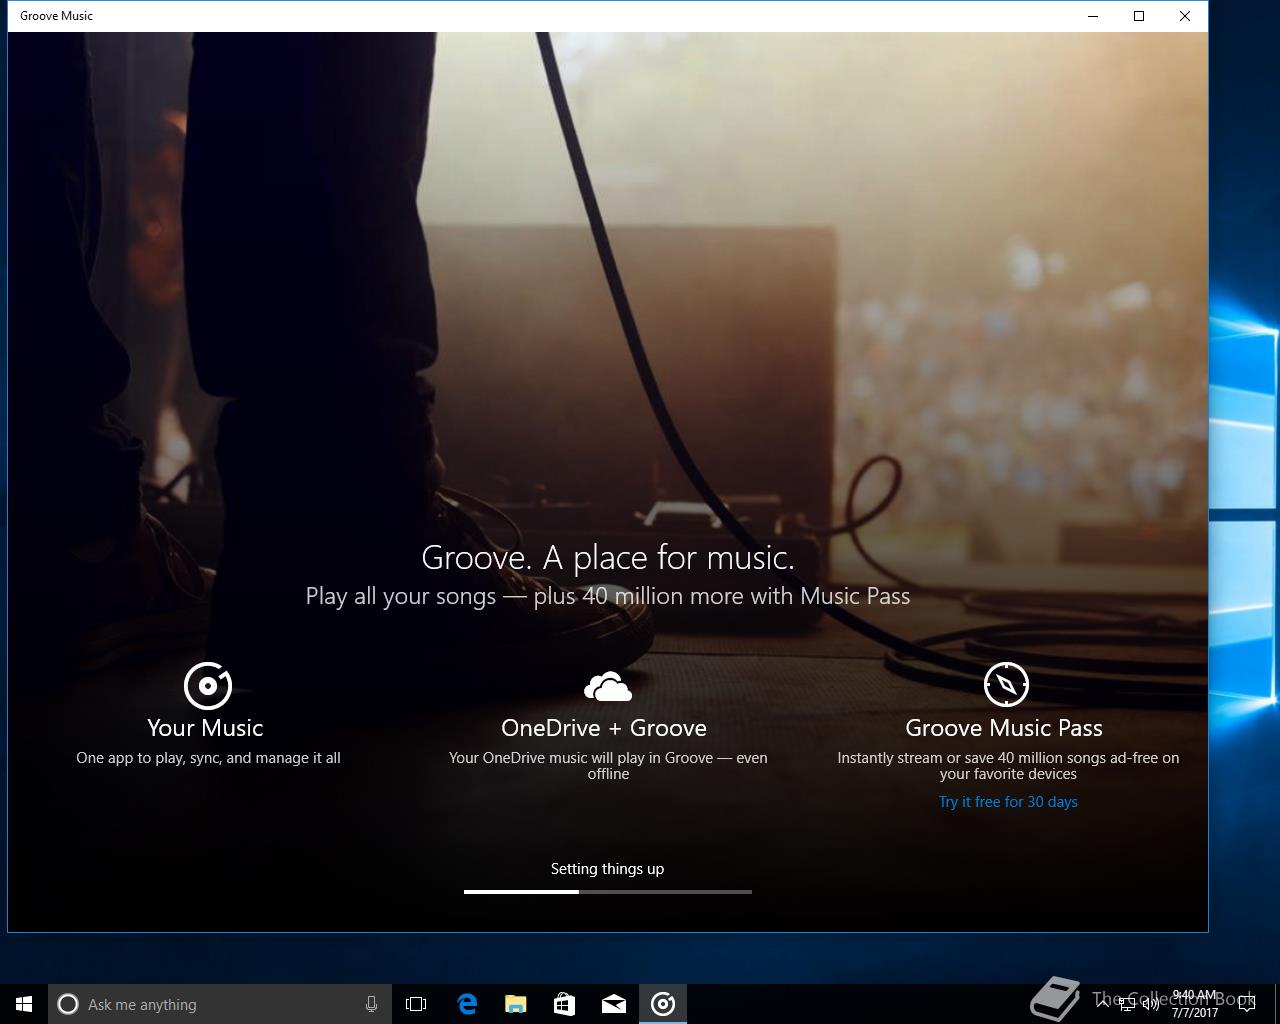The width and height of the screenshot is (1280, 1024).
Task: Click 'One app to play, sync, and manage it all'
Action: (x=208, y=758)
